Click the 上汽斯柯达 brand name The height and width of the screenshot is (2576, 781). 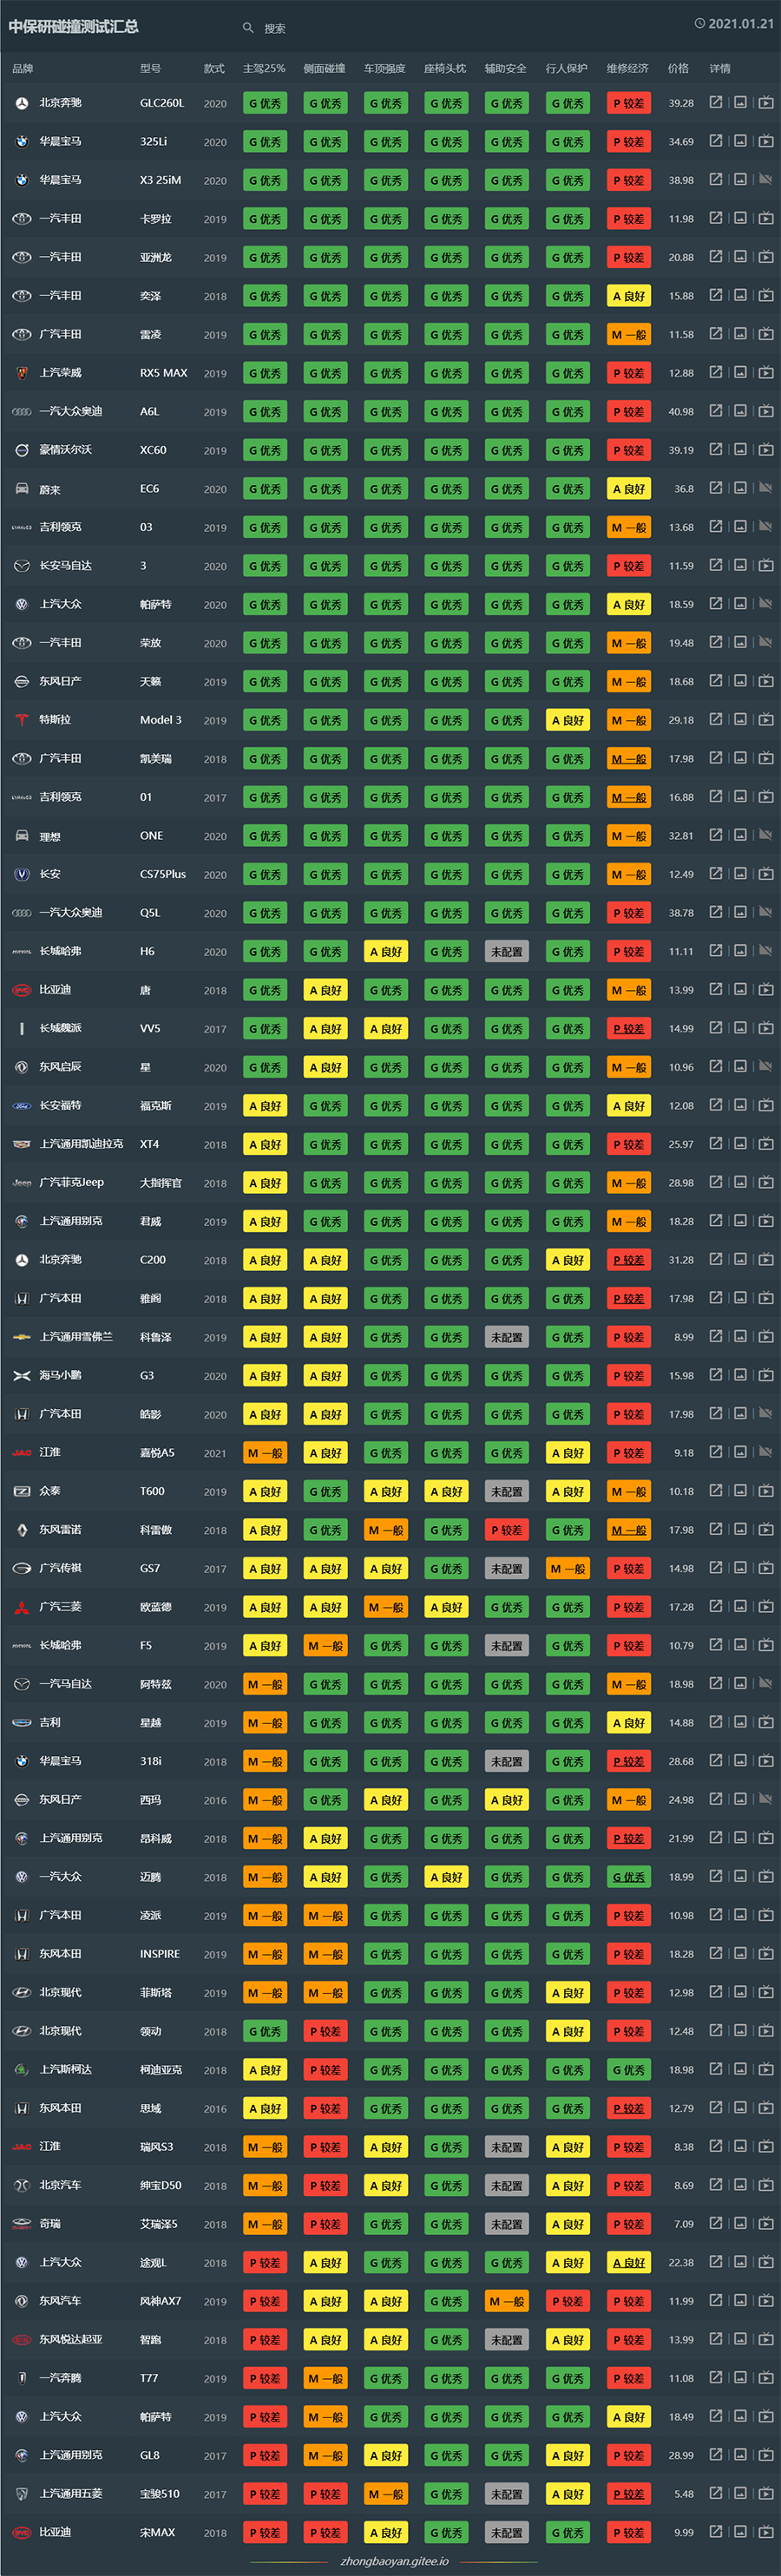click(65, 2070)
